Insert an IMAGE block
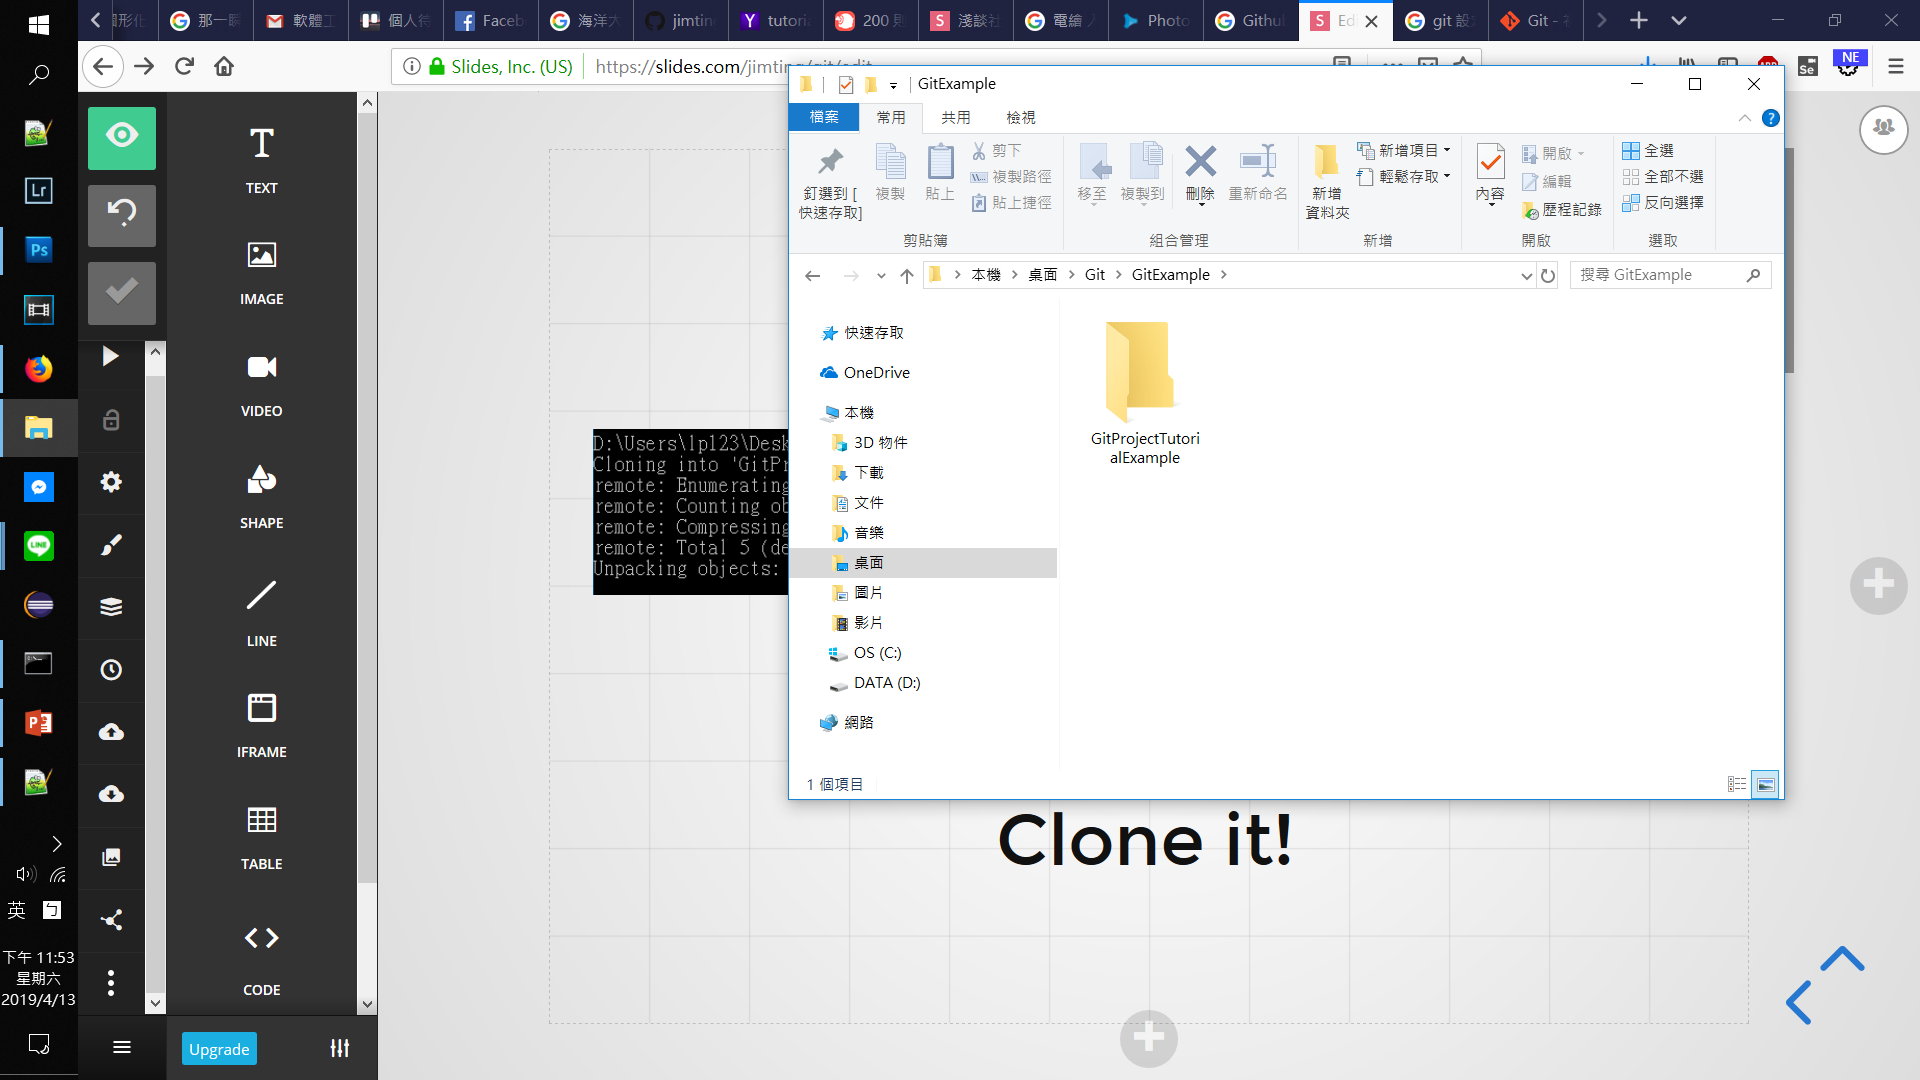 pos(261,271)
